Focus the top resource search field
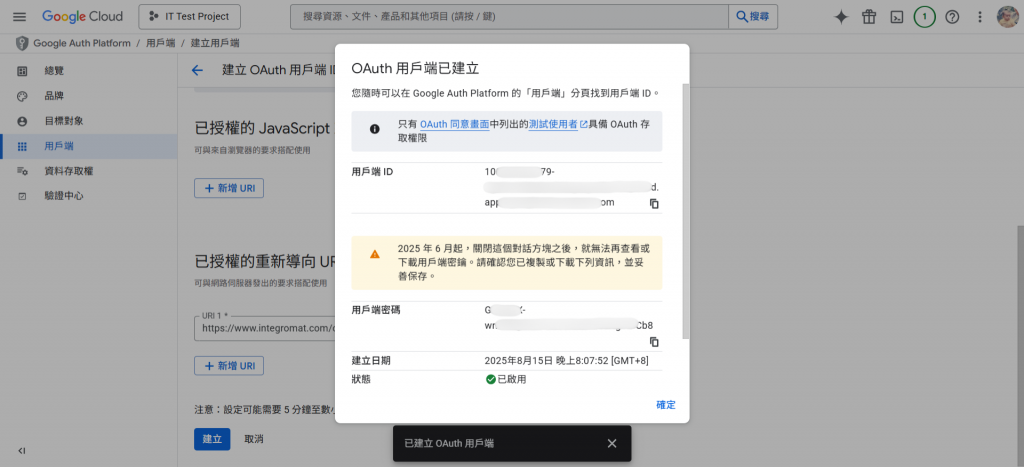Screen dimensions: 1024x467 (509, 16)
